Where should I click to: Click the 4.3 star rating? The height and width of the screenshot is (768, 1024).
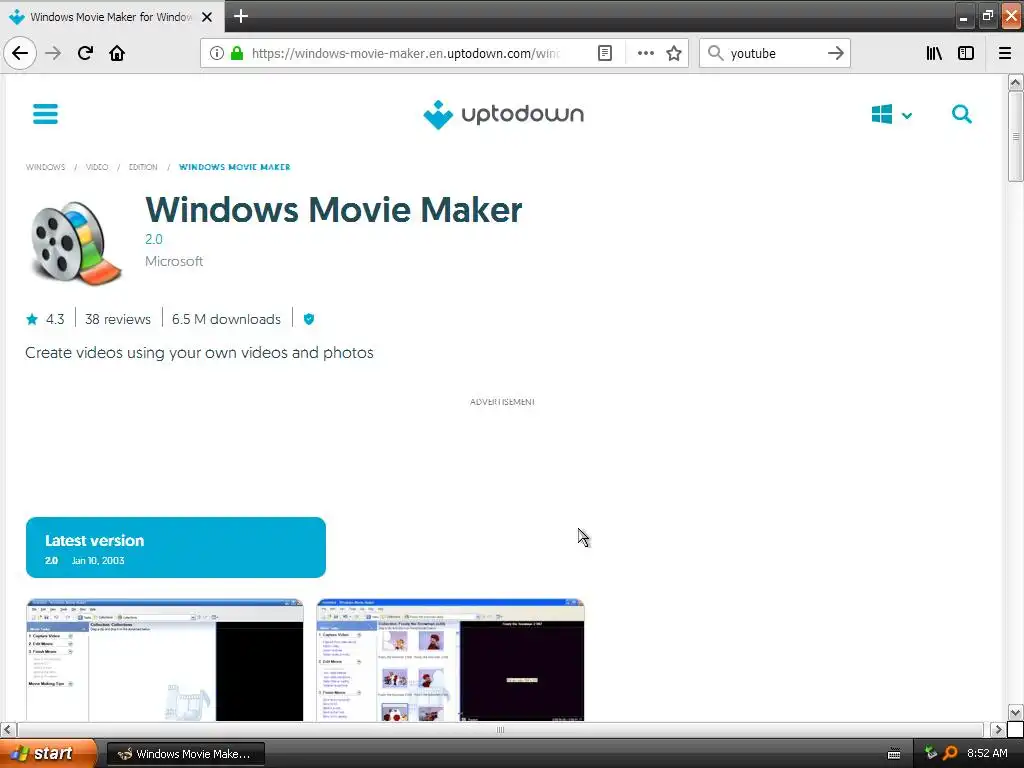coord(45,319)
